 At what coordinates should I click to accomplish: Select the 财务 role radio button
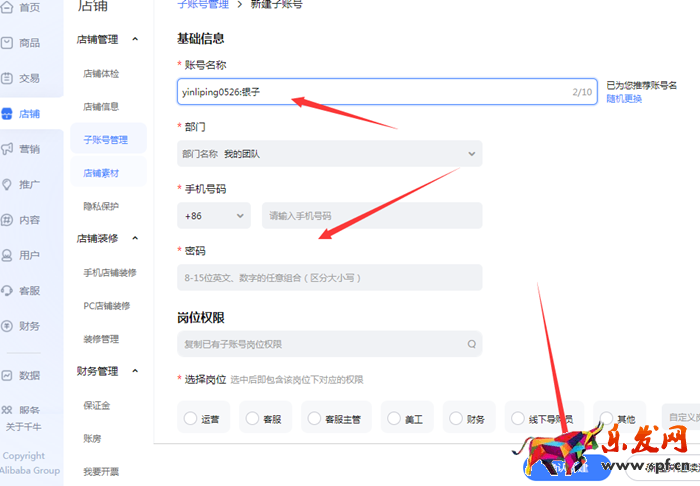point(456,418)
